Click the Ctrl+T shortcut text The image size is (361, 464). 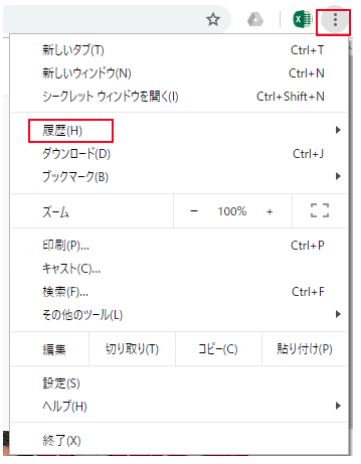pos(307,50)
